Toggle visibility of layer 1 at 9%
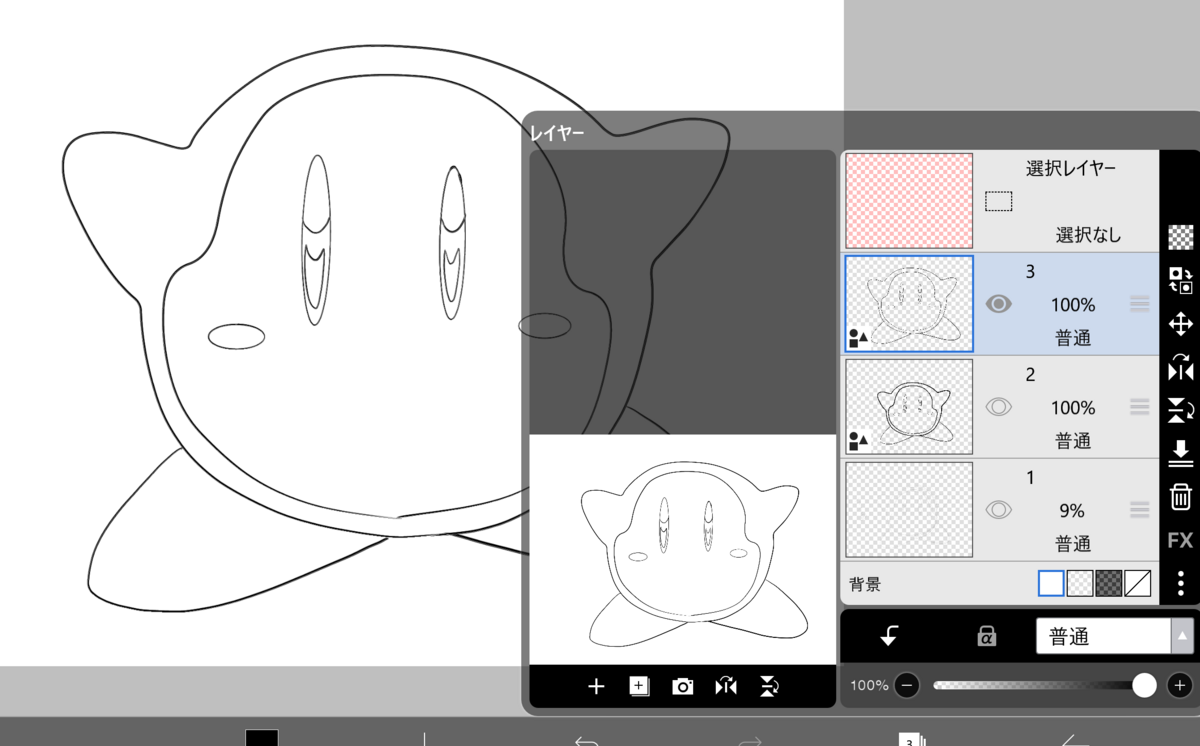Image resolution: width=1200 pixels, height=746 pixels. [x=999, y=510]
